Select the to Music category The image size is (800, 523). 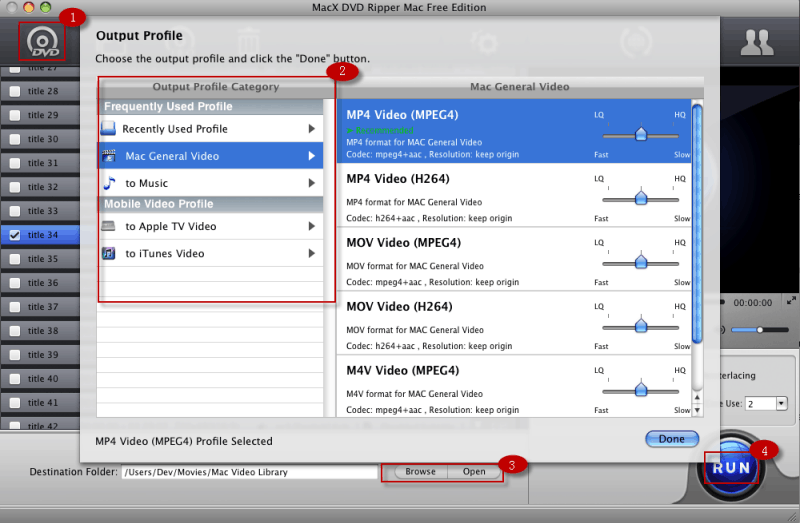(x=210, y=183)
